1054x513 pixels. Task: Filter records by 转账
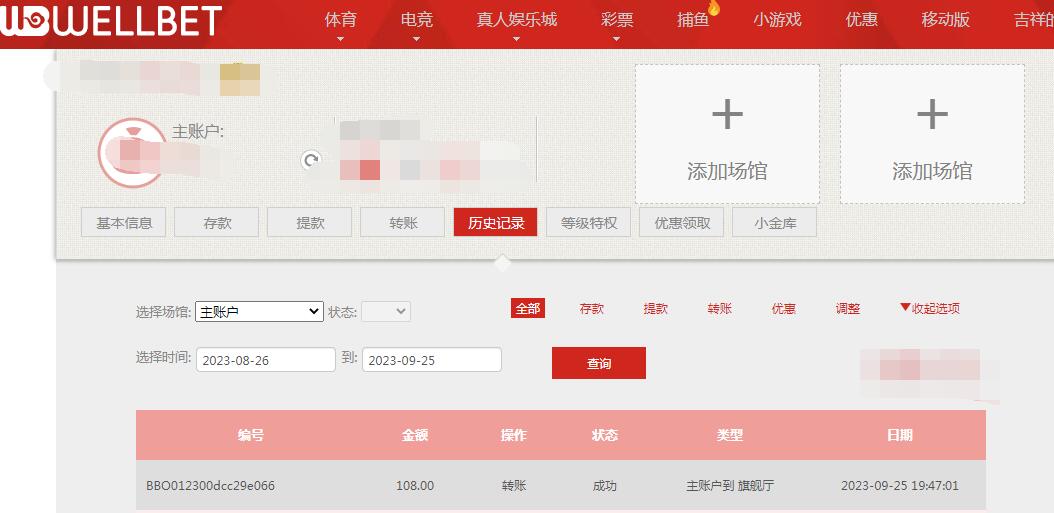(x=719, y=309)
